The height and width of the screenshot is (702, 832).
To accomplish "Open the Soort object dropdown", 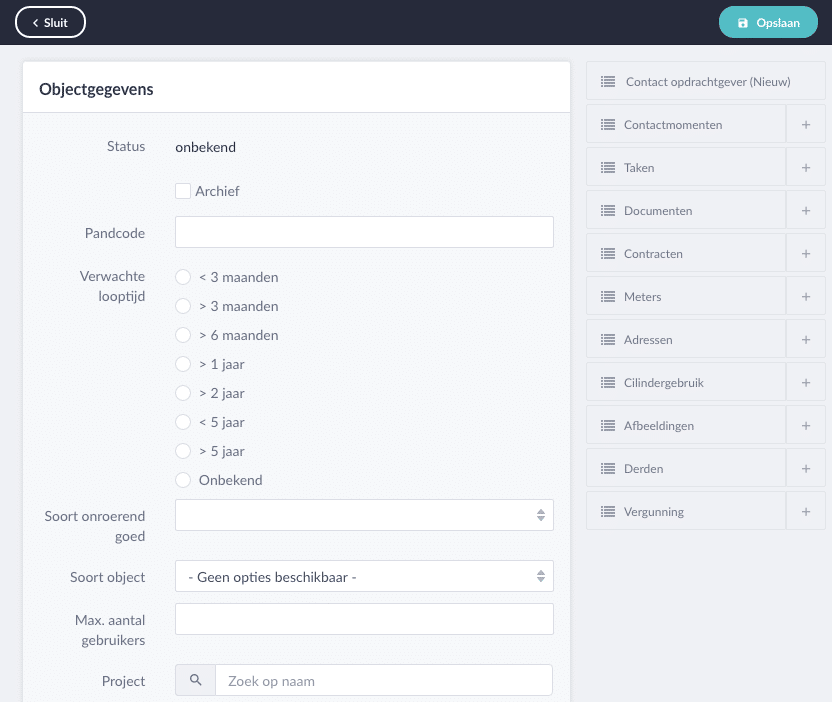I will point(364,576).
